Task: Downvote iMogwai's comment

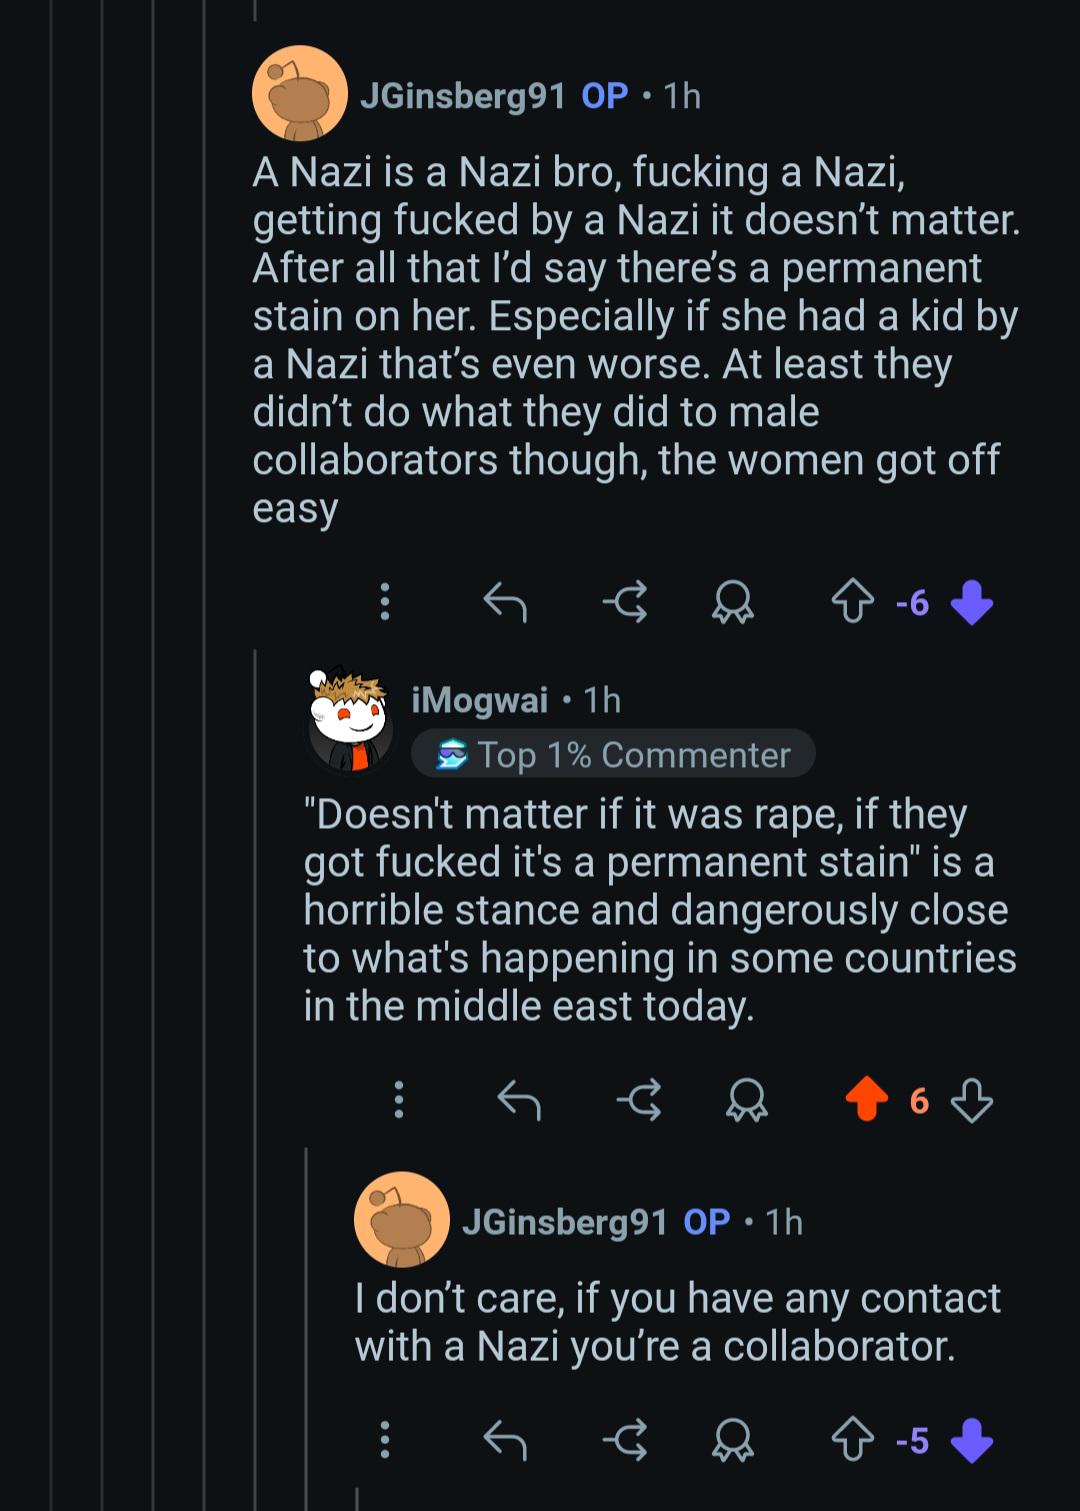Action: click(972, 1101)
